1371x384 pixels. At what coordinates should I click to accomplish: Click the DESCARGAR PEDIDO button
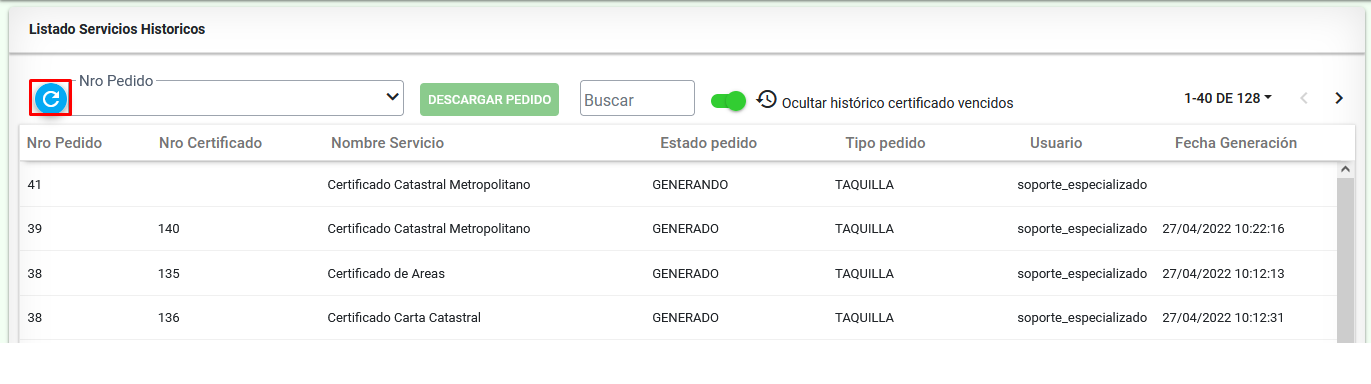(489, 100)
